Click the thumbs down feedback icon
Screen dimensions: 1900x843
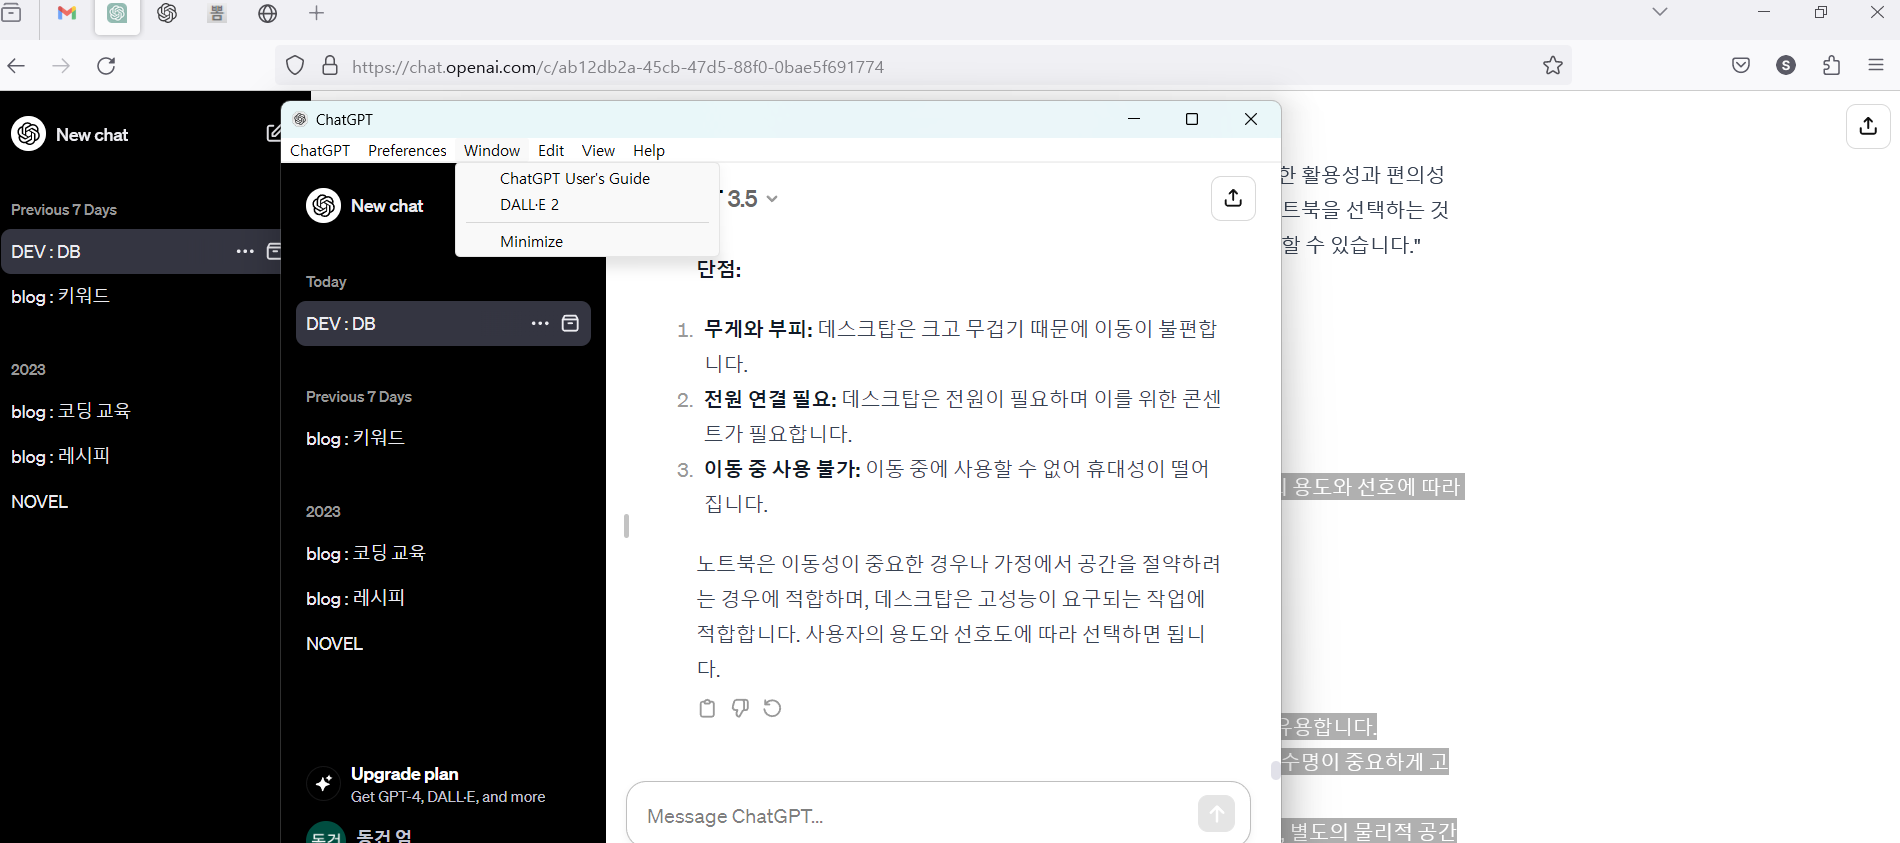[x=740, y=708]
